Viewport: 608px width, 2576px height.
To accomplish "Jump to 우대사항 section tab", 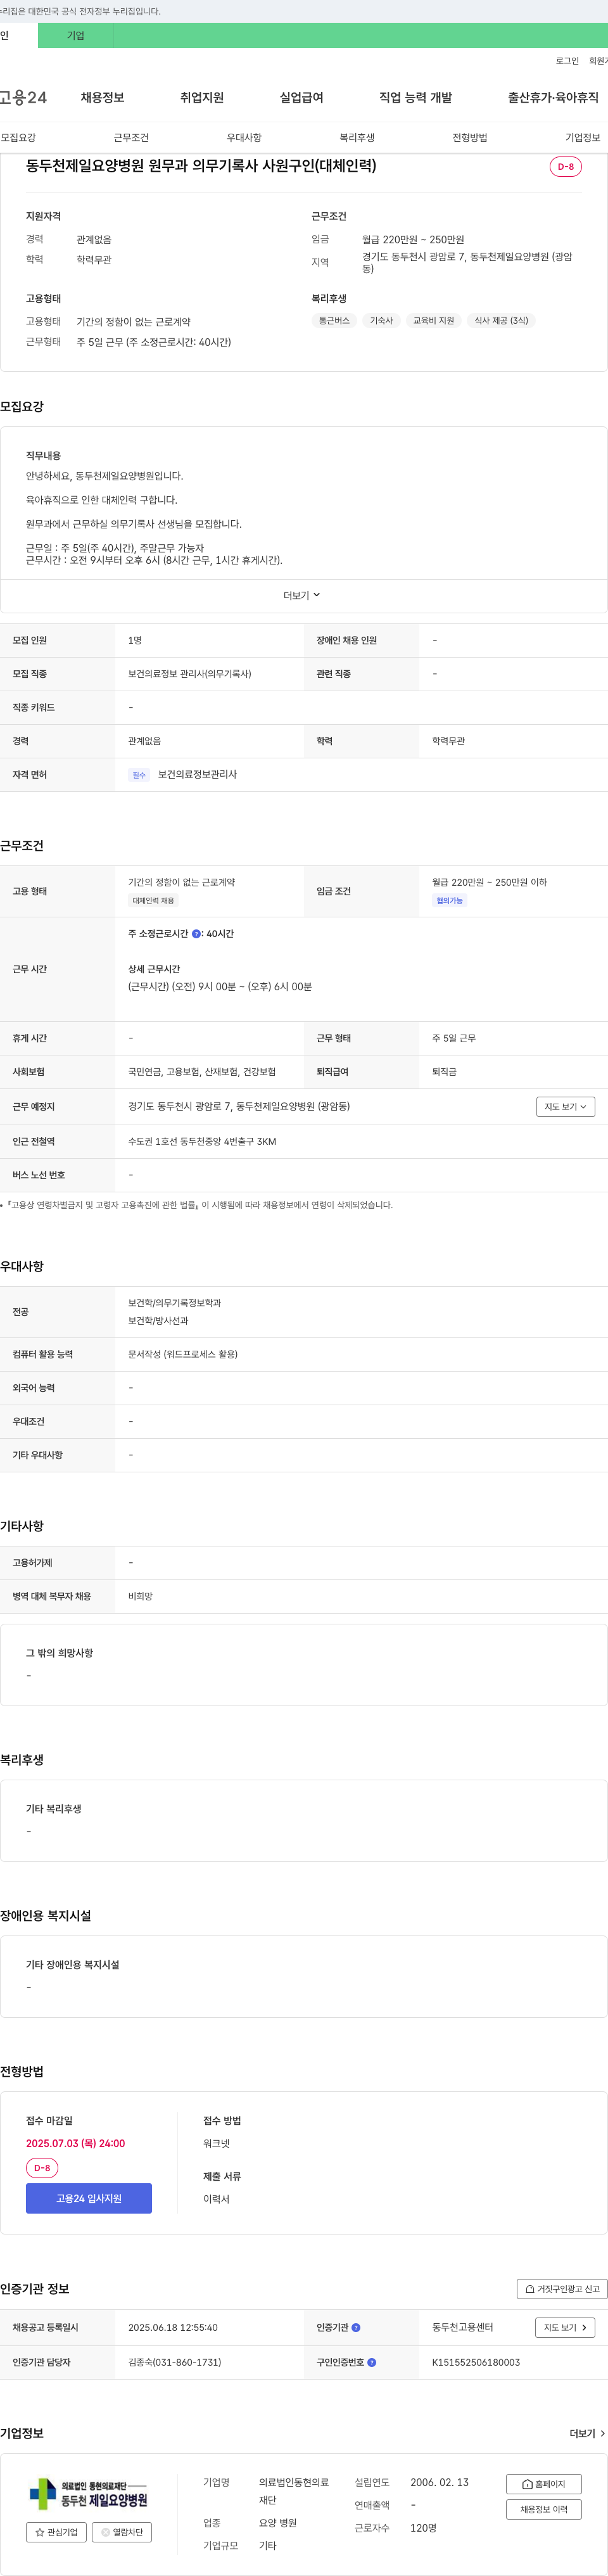I will [x=244, y=137].
